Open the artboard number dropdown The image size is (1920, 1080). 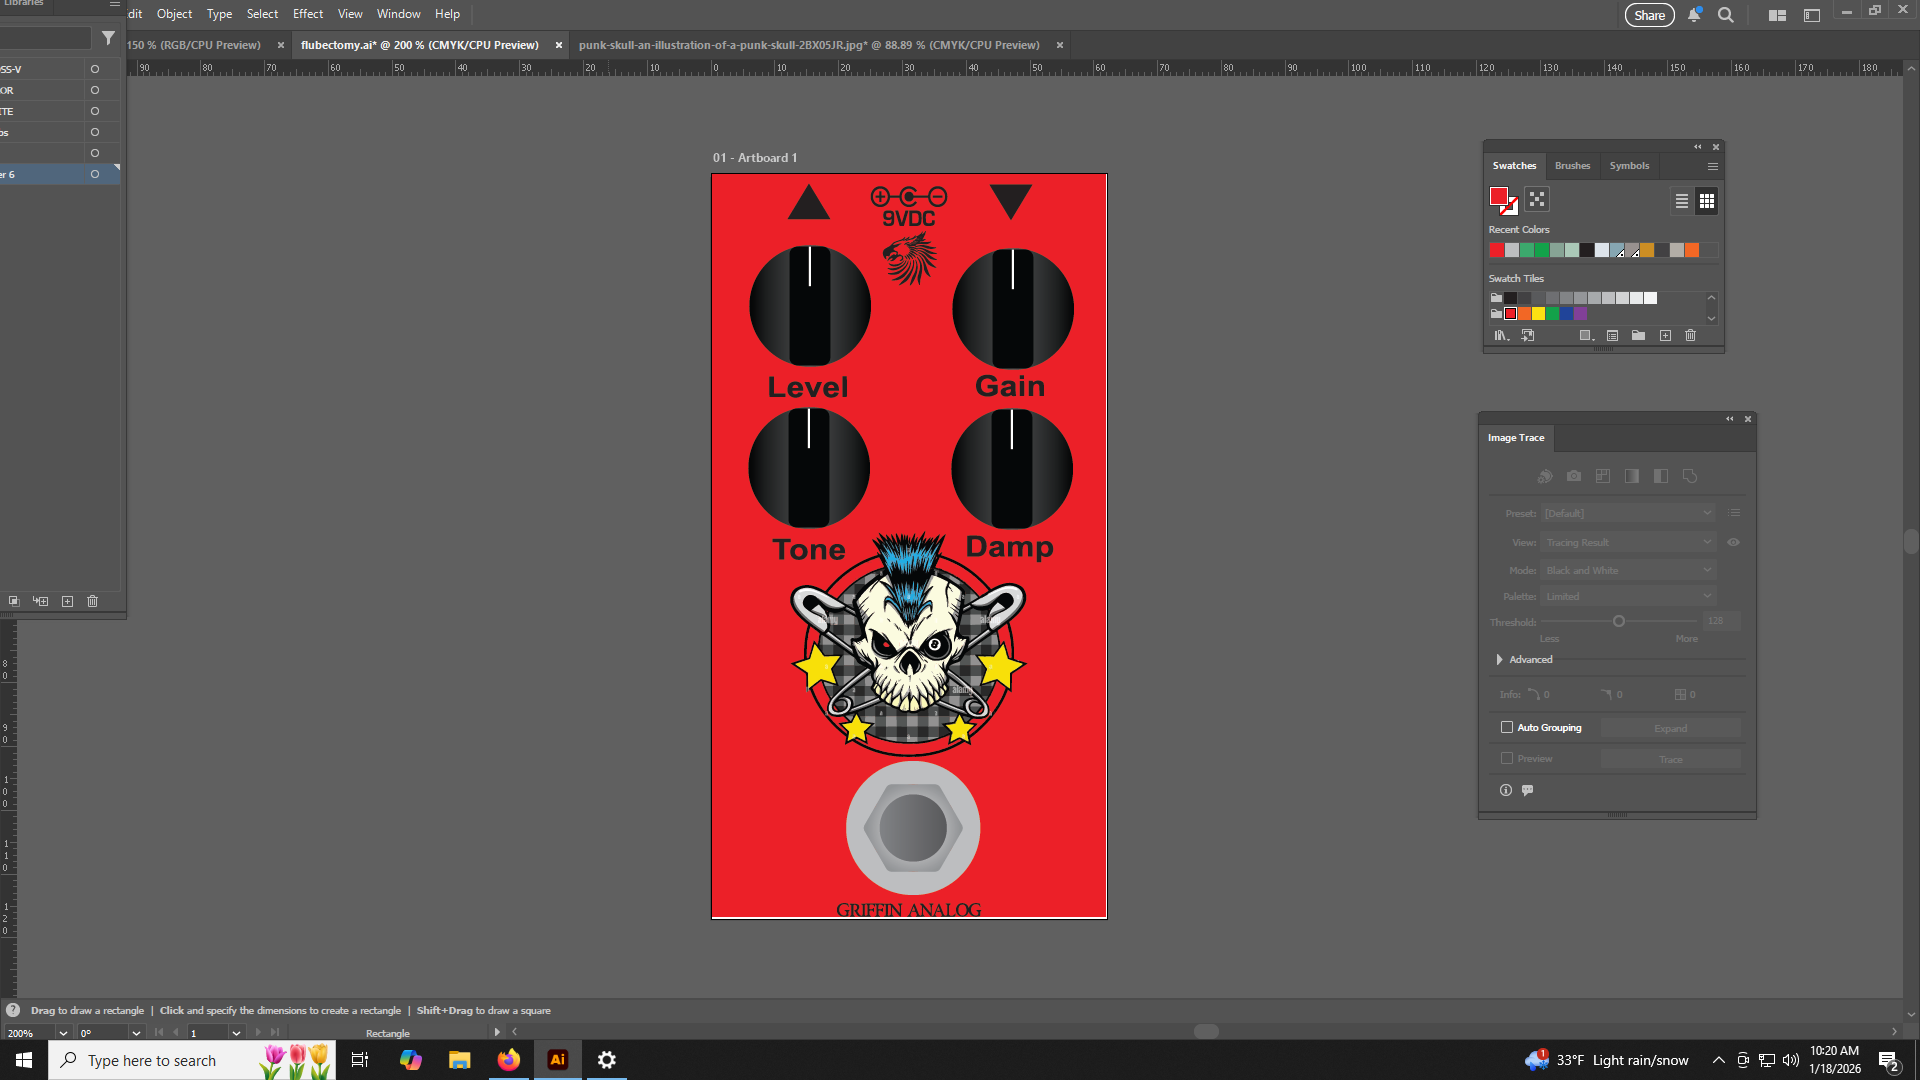pos(236,1033)
